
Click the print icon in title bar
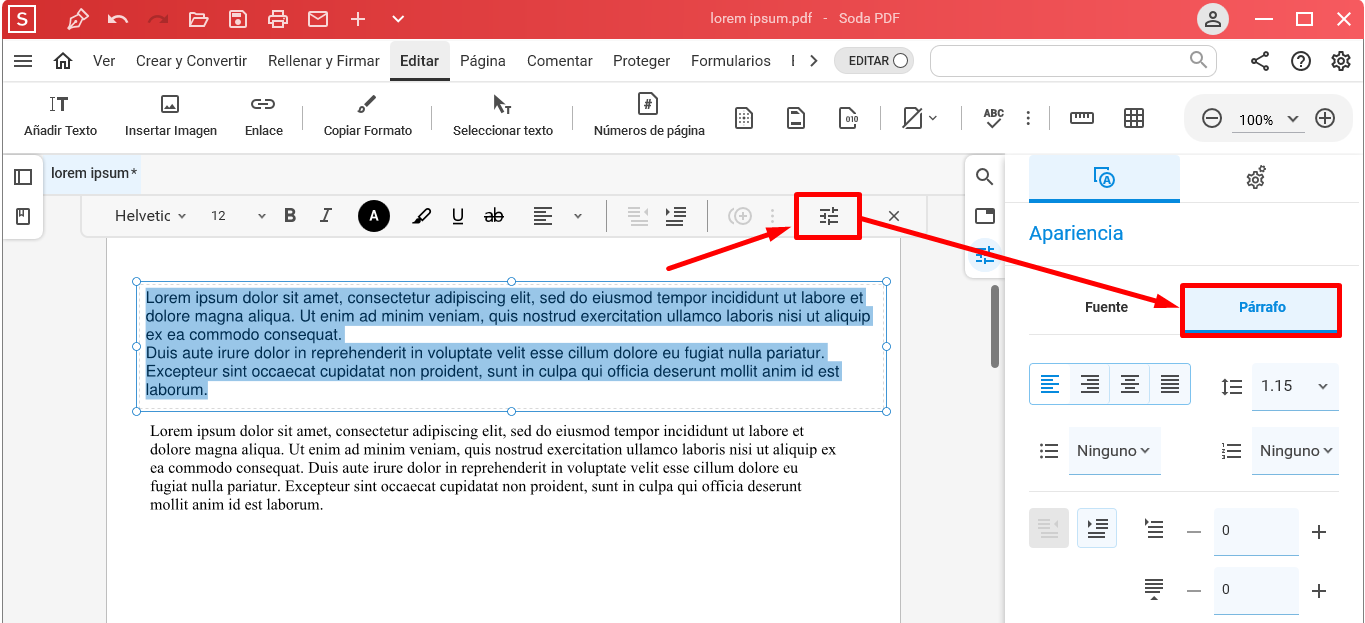click(278, 19)
